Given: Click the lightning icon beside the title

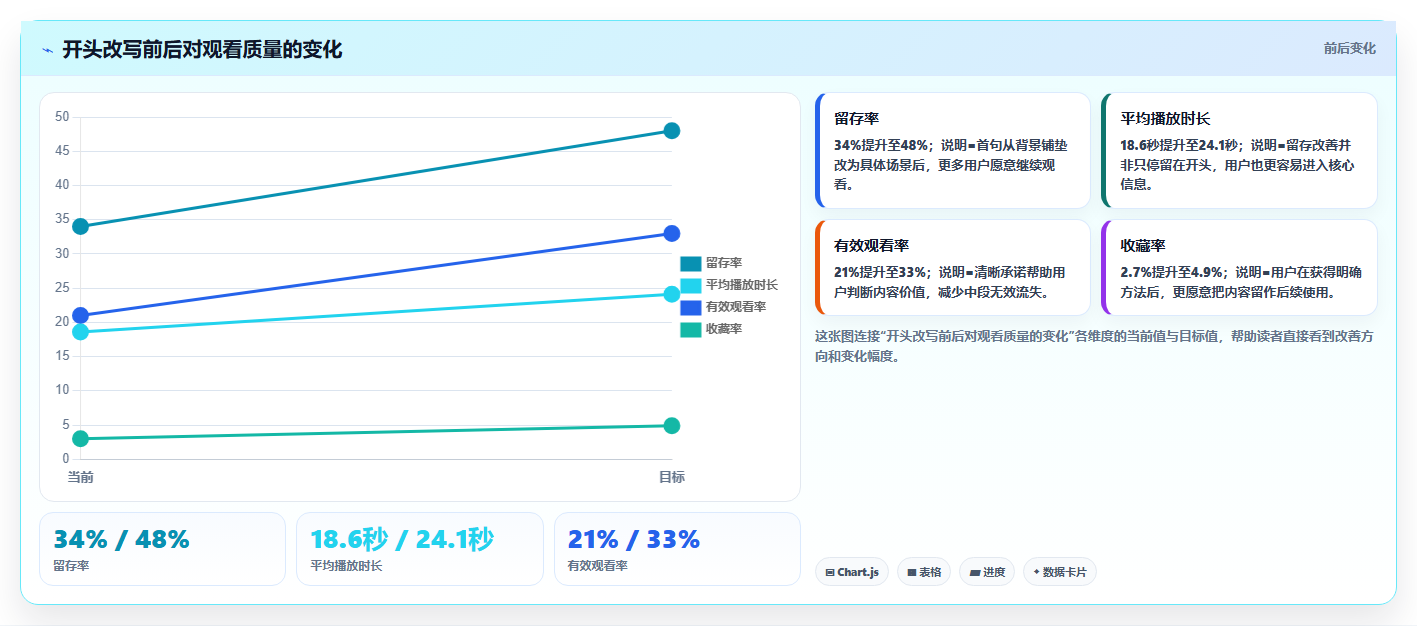Looking at the screenshot, I should tap(48, 50).
